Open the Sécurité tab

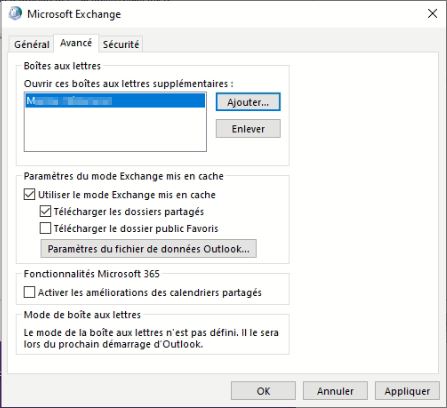pyautogui.click(x=121, y=44)
